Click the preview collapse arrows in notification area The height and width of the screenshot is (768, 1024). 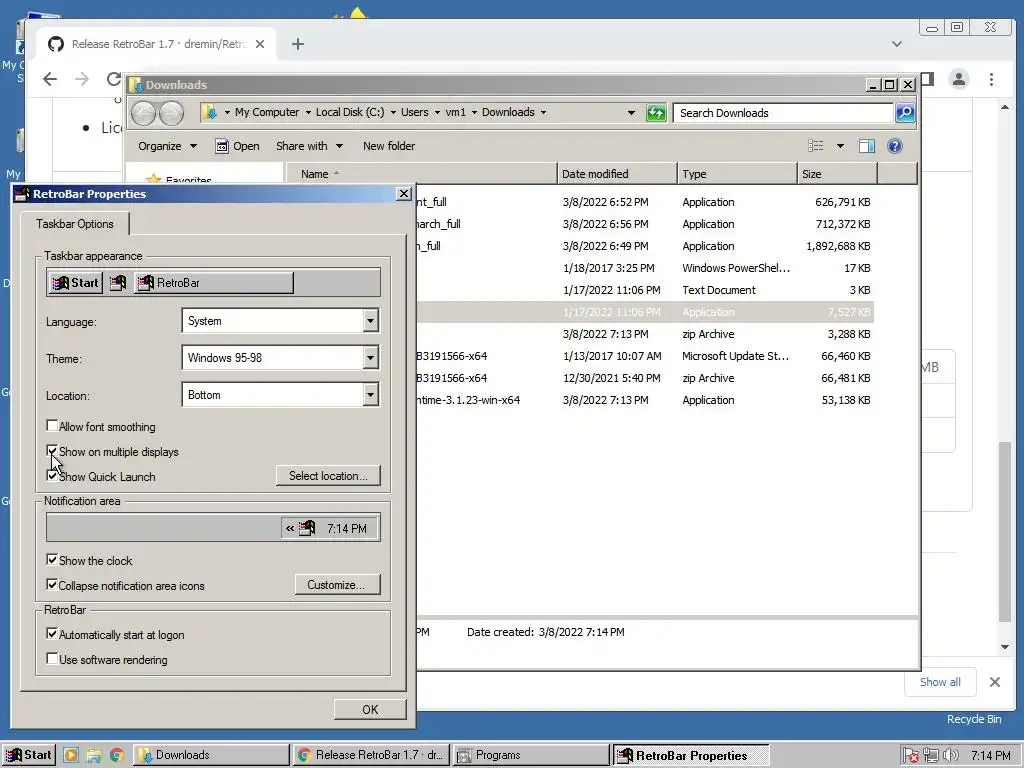click(290, 528)
